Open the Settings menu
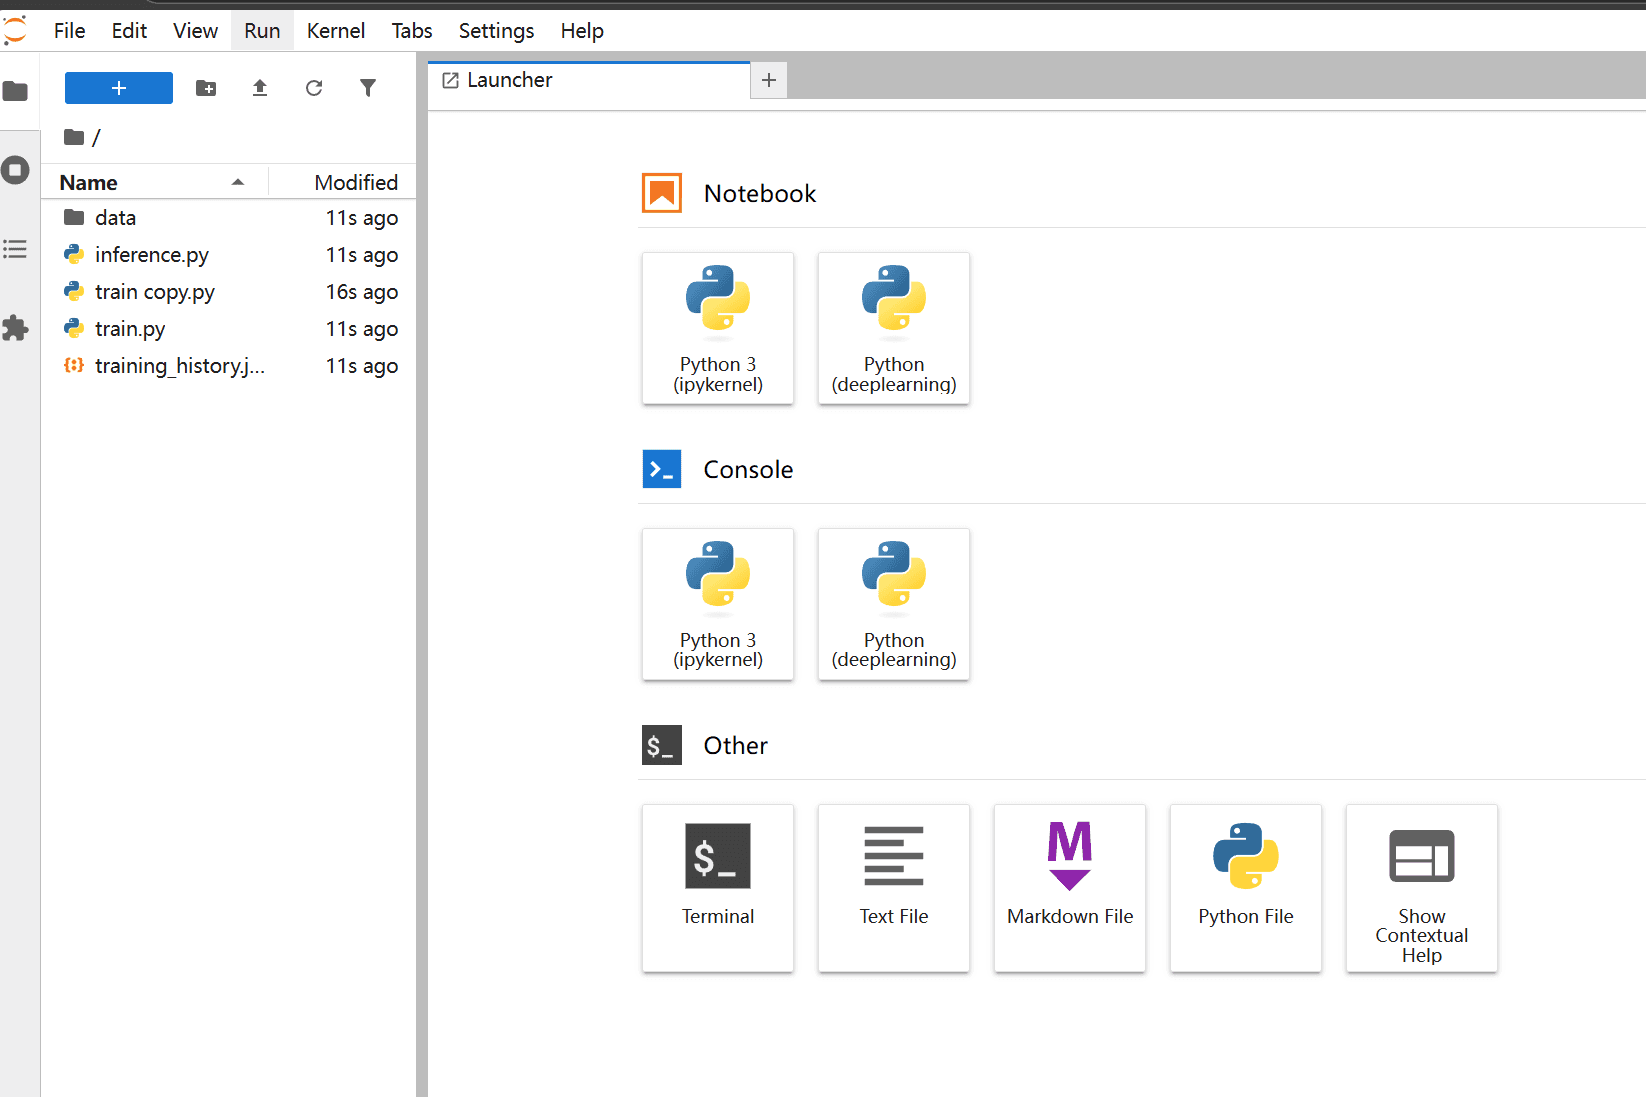This screenshot has height=1097, width=1646. click(x=496, y=31)
